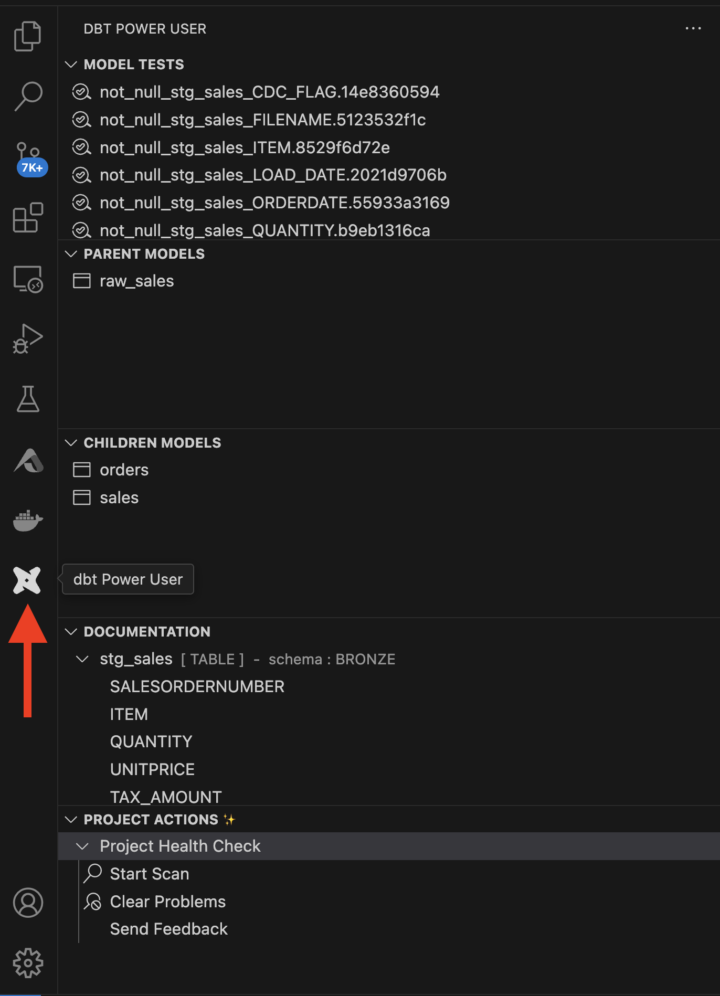Open the Docker extension view
This screenshot has height=996, width=720.
27,519
